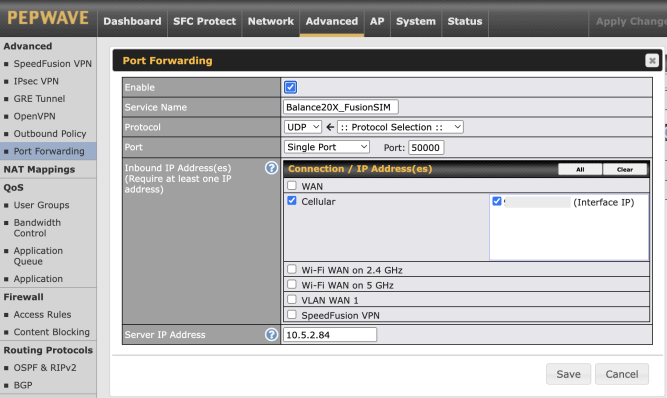Image resolution: width=667 pixels, height=398 pixels.
Task: Open Firewall Access Rules
Action: click(x=42, y=315)
